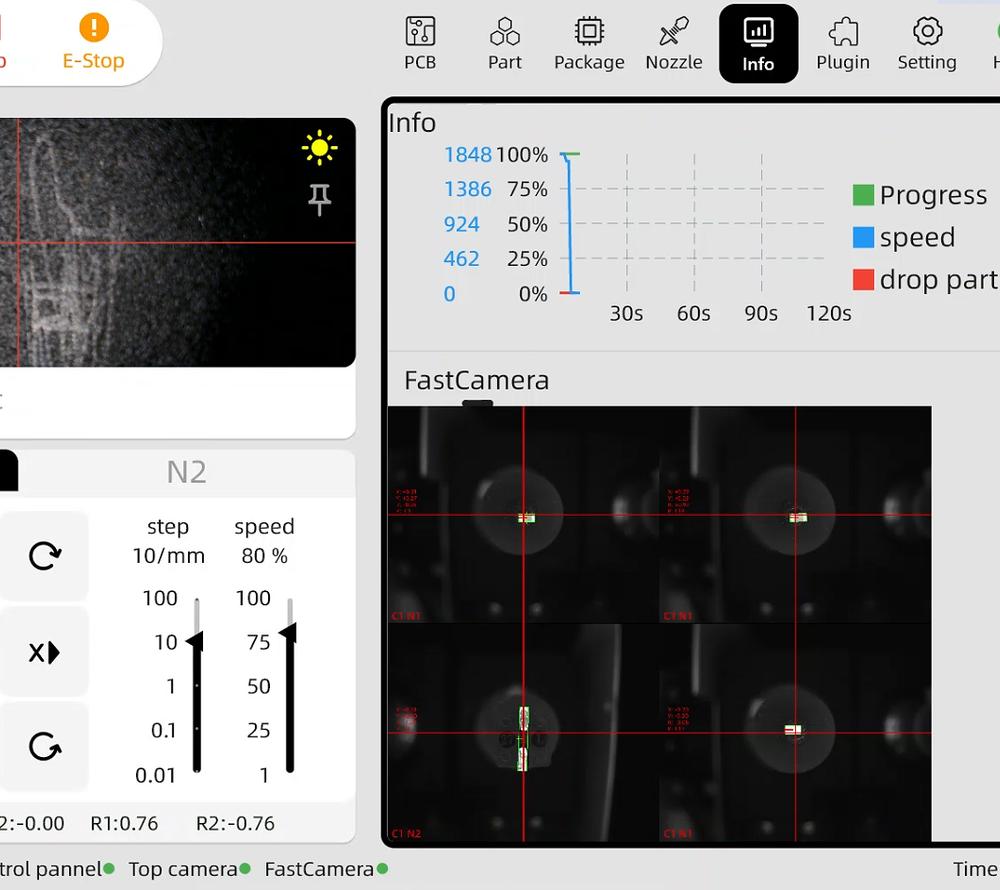Screen dimensions: 1000x890
Task: Toggle the speed legend entry
Action: click(x=903, y=238)
